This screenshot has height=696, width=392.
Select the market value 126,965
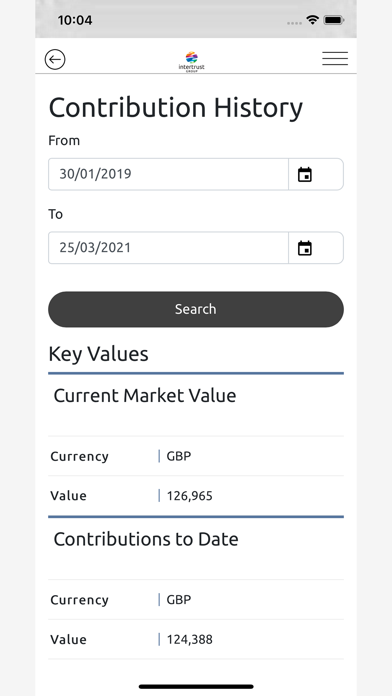pyautogui.click(x=190, y=496)
